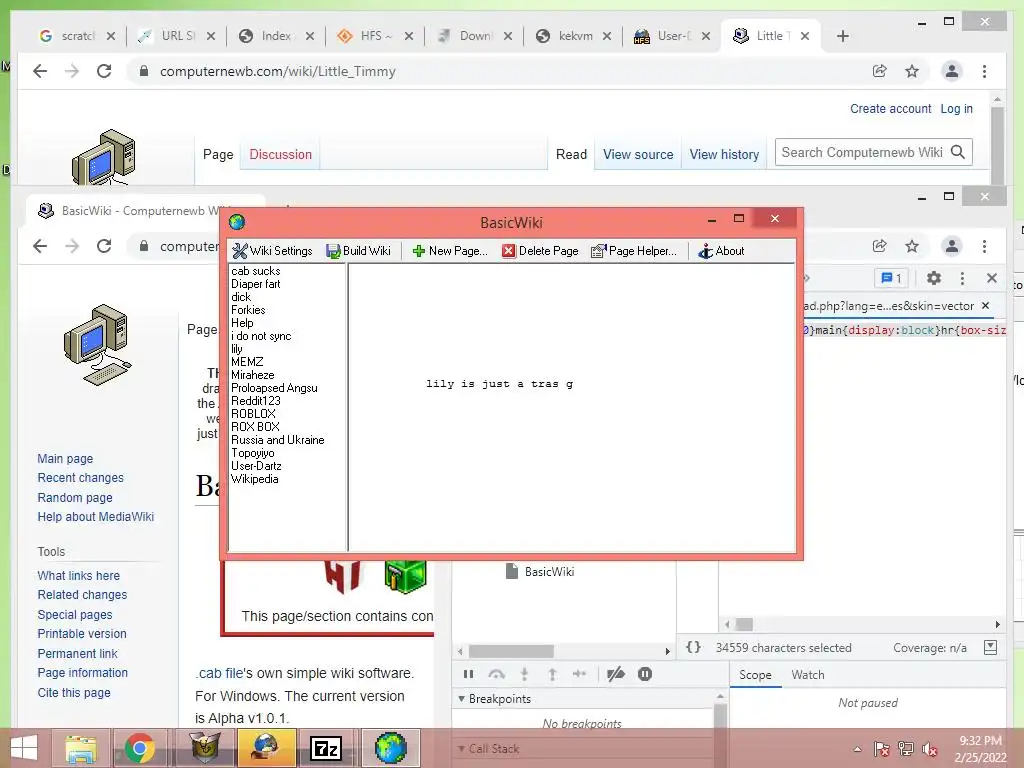Reload the Little_Timmy wiki page

[104, 71]
